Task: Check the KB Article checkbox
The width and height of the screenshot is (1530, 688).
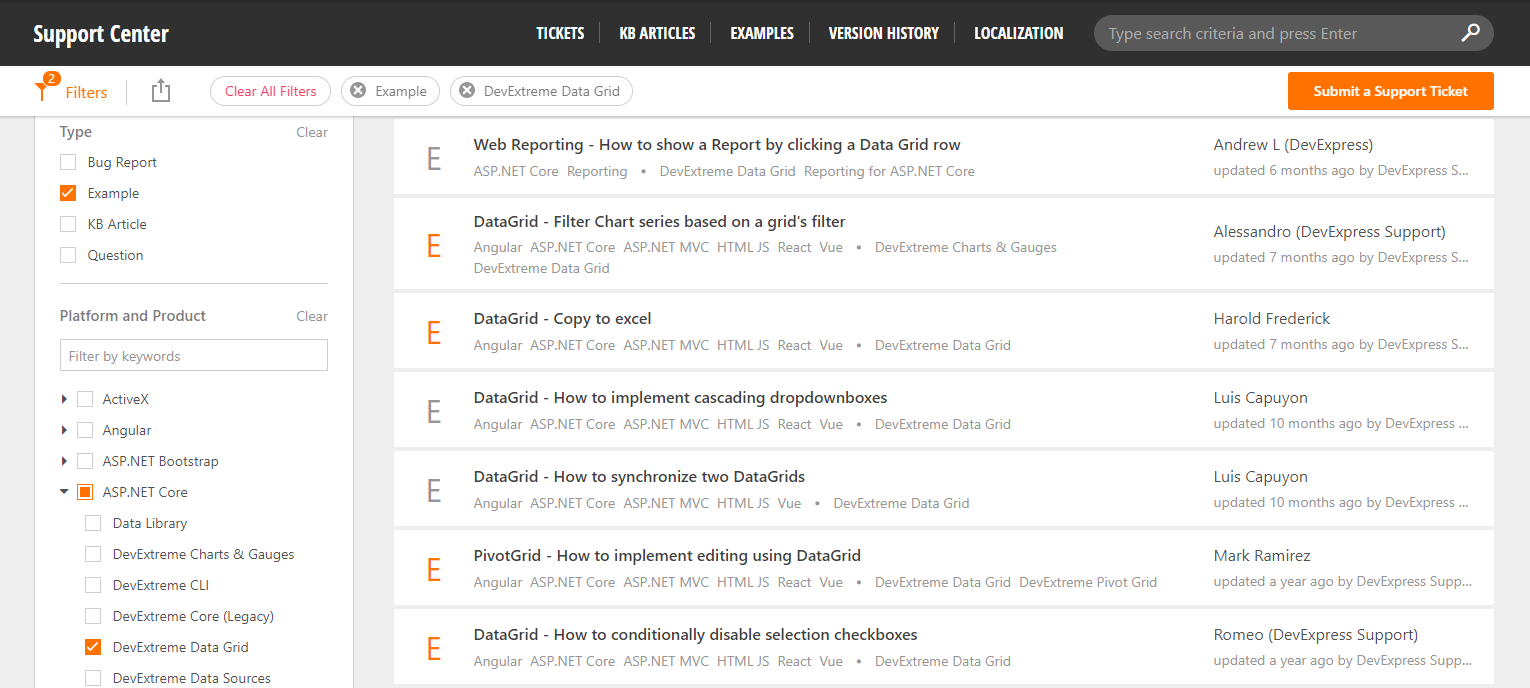Action: tap(68, 224)
